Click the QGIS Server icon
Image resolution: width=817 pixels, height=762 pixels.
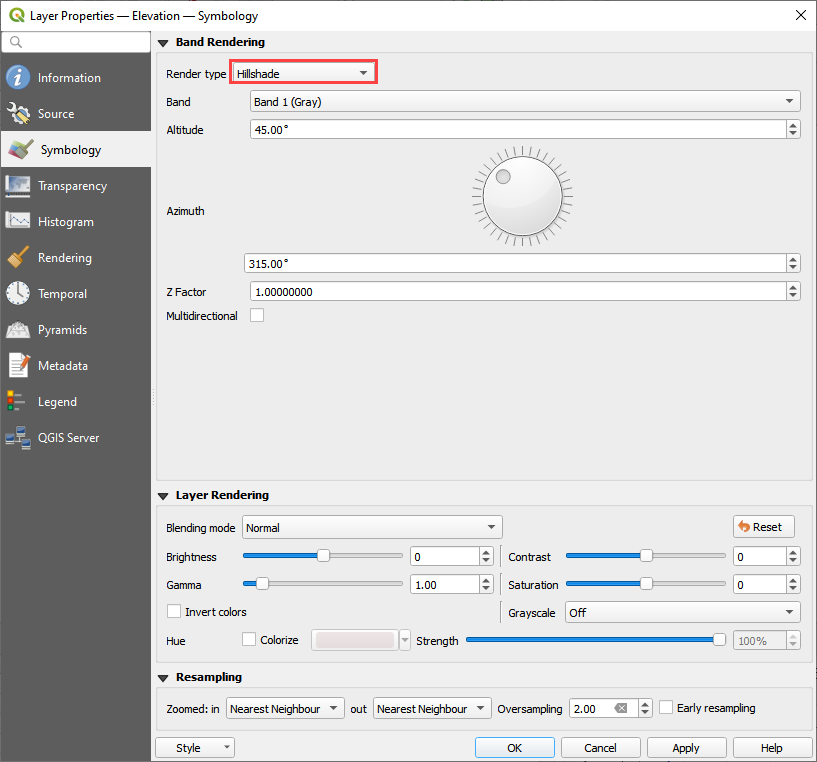[18, 438]
